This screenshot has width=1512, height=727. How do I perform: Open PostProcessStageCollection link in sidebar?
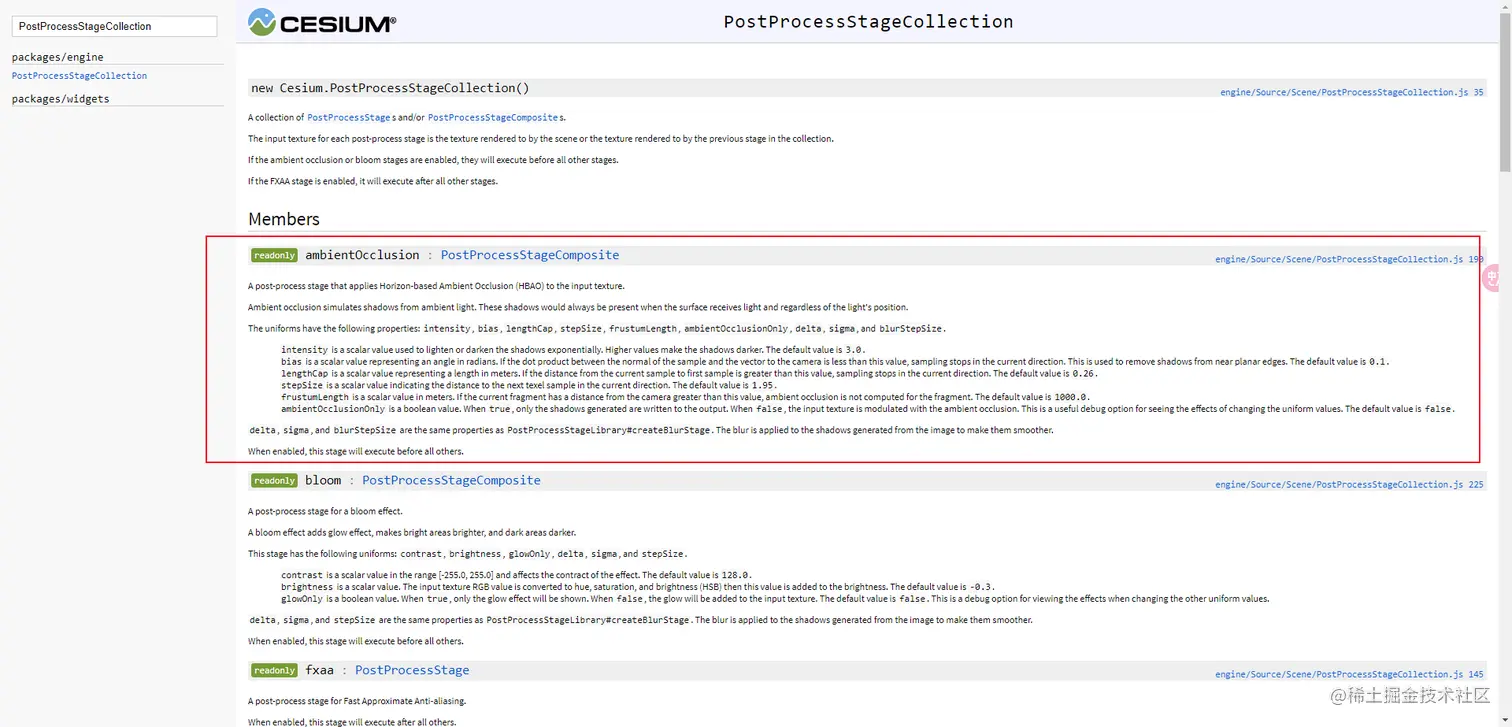click(79, 76)
